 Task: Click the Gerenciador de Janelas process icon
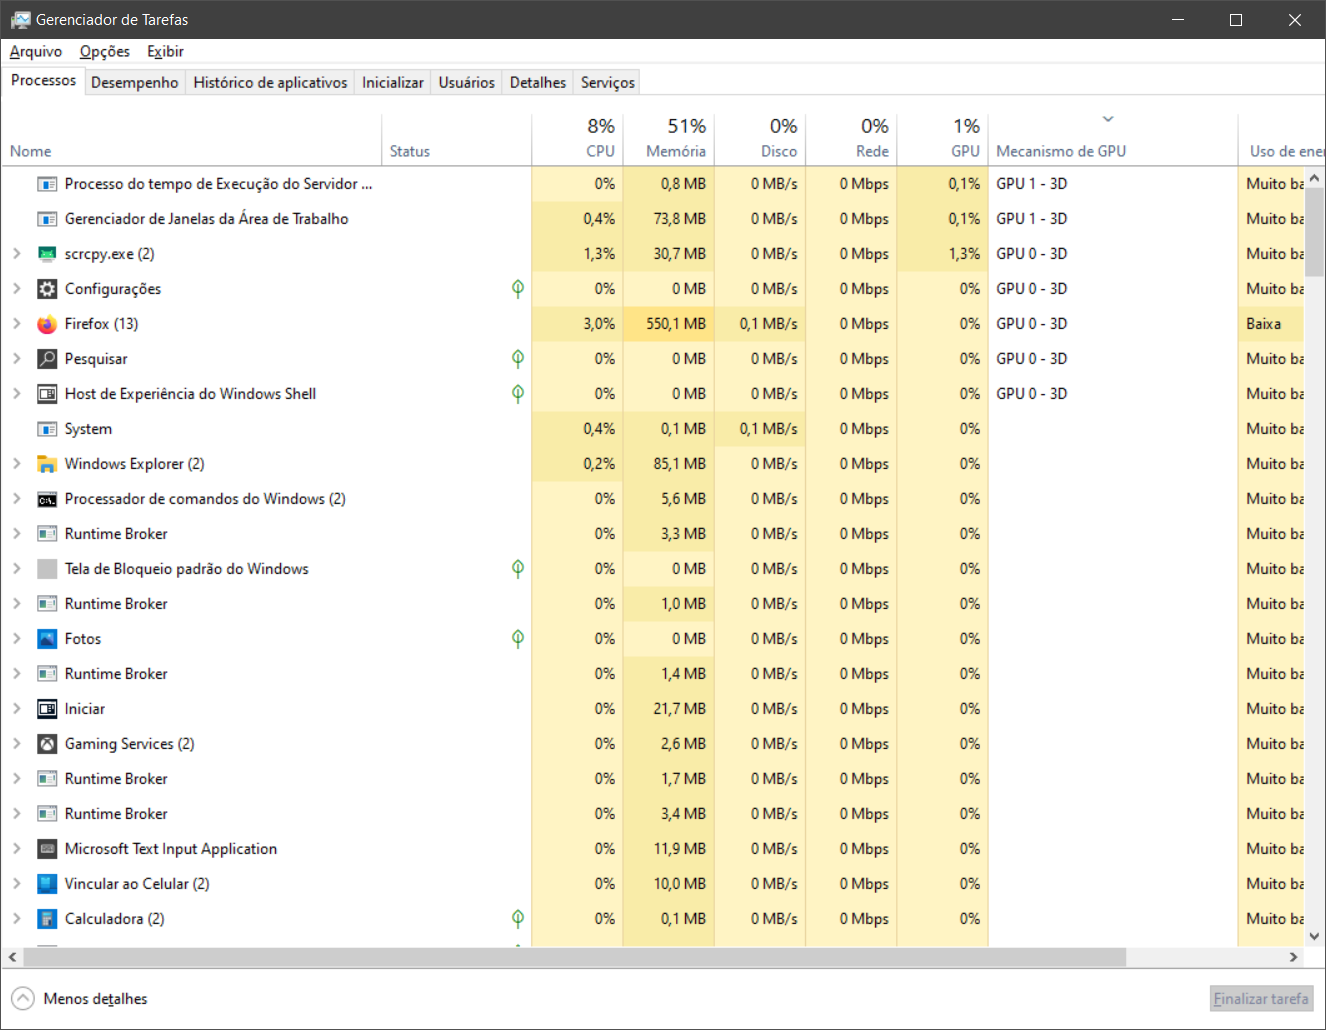47,219
